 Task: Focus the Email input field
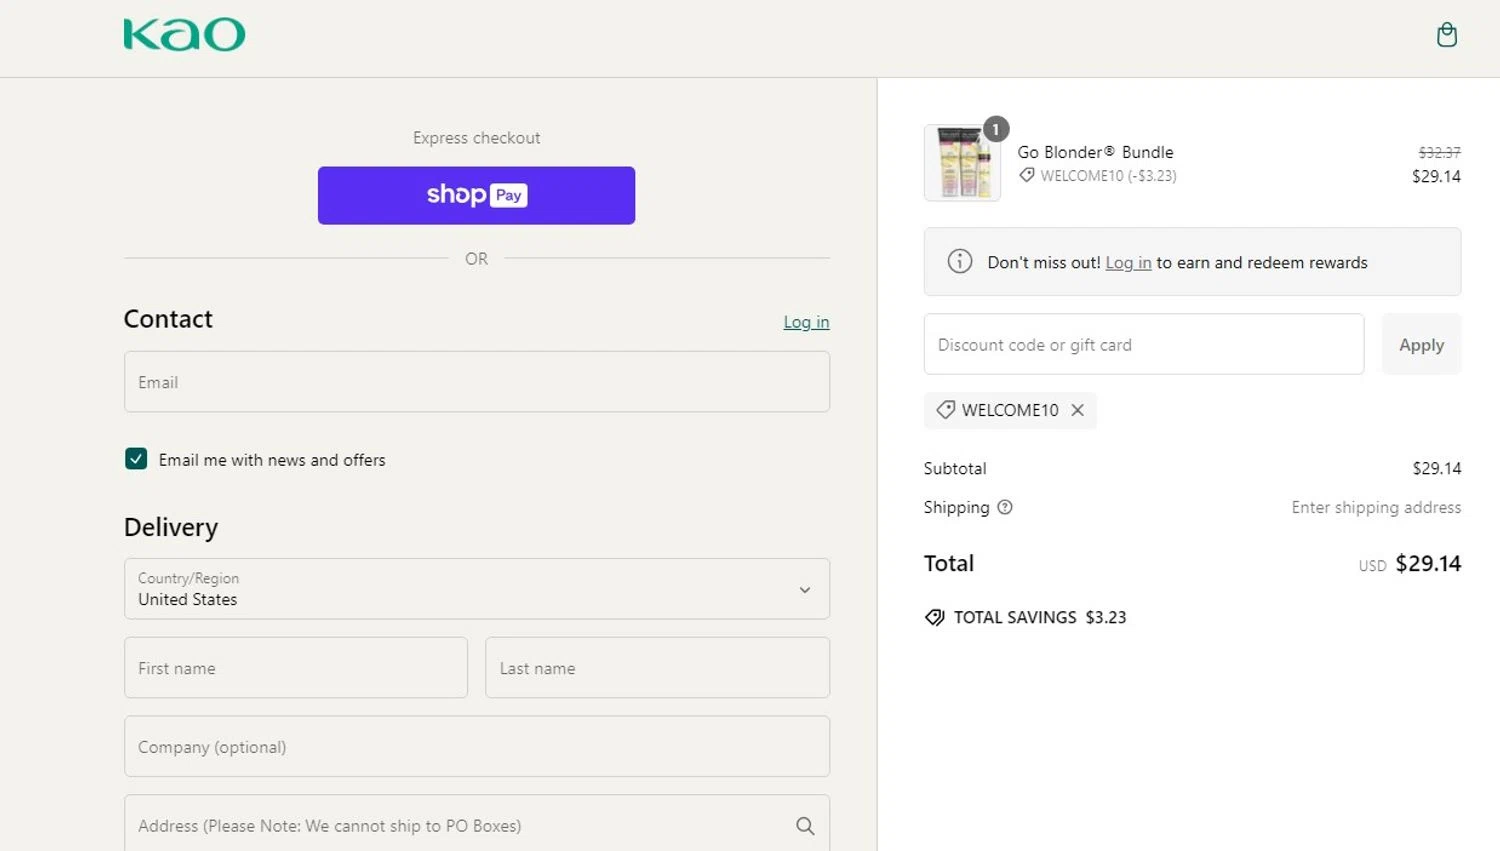[x=477, y=381]
